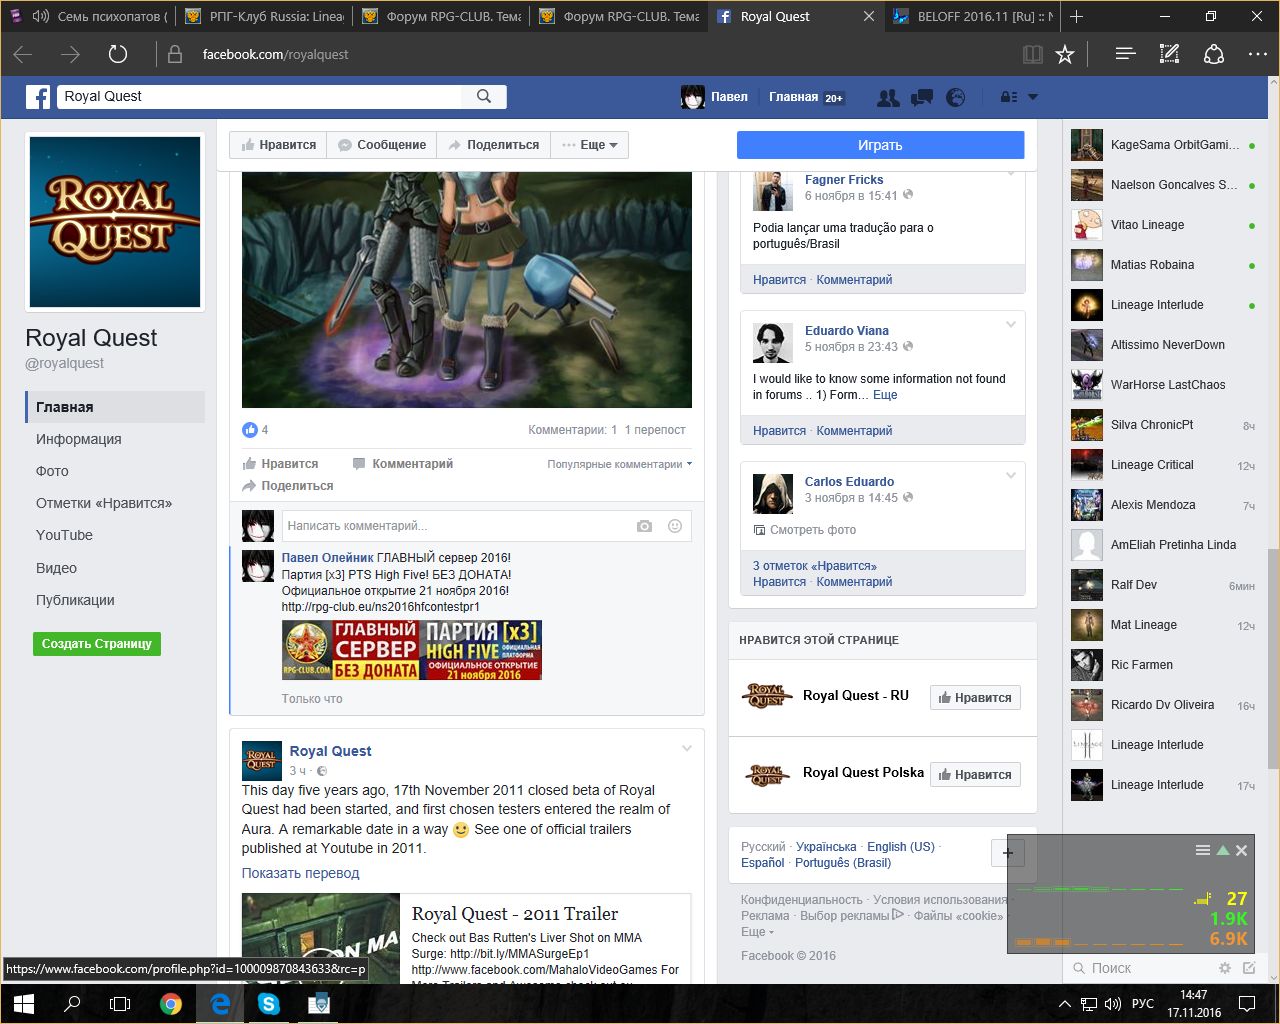1280x1024 pixels.
Task: Toggle like on Royal Quest - RU page
Action: point(974,698)
